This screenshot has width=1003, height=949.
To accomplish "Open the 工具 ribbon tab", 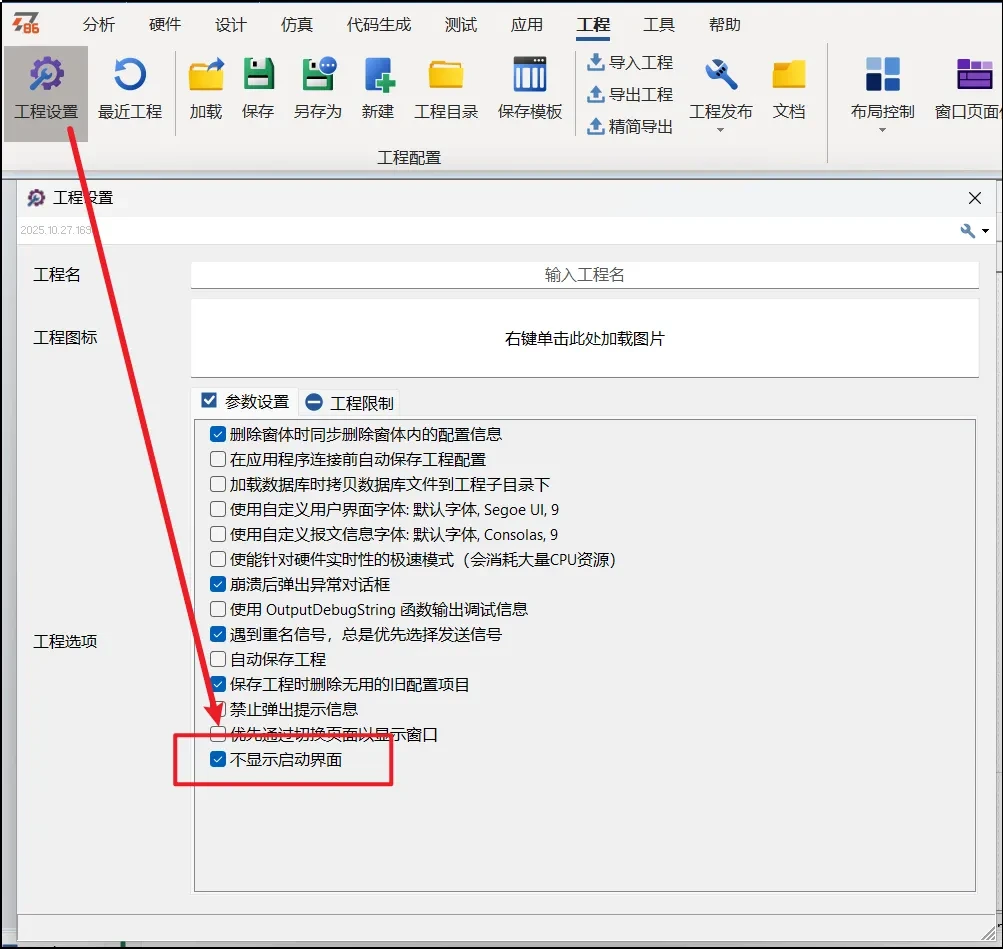I will tap(659, 25).
